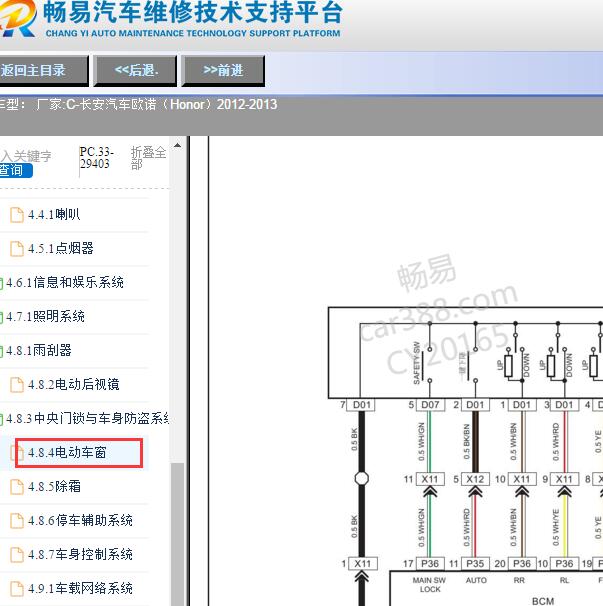This screenshot has width=603, height=606.
Task: Click the 查询 search button
Action: (x=15, y=170)
